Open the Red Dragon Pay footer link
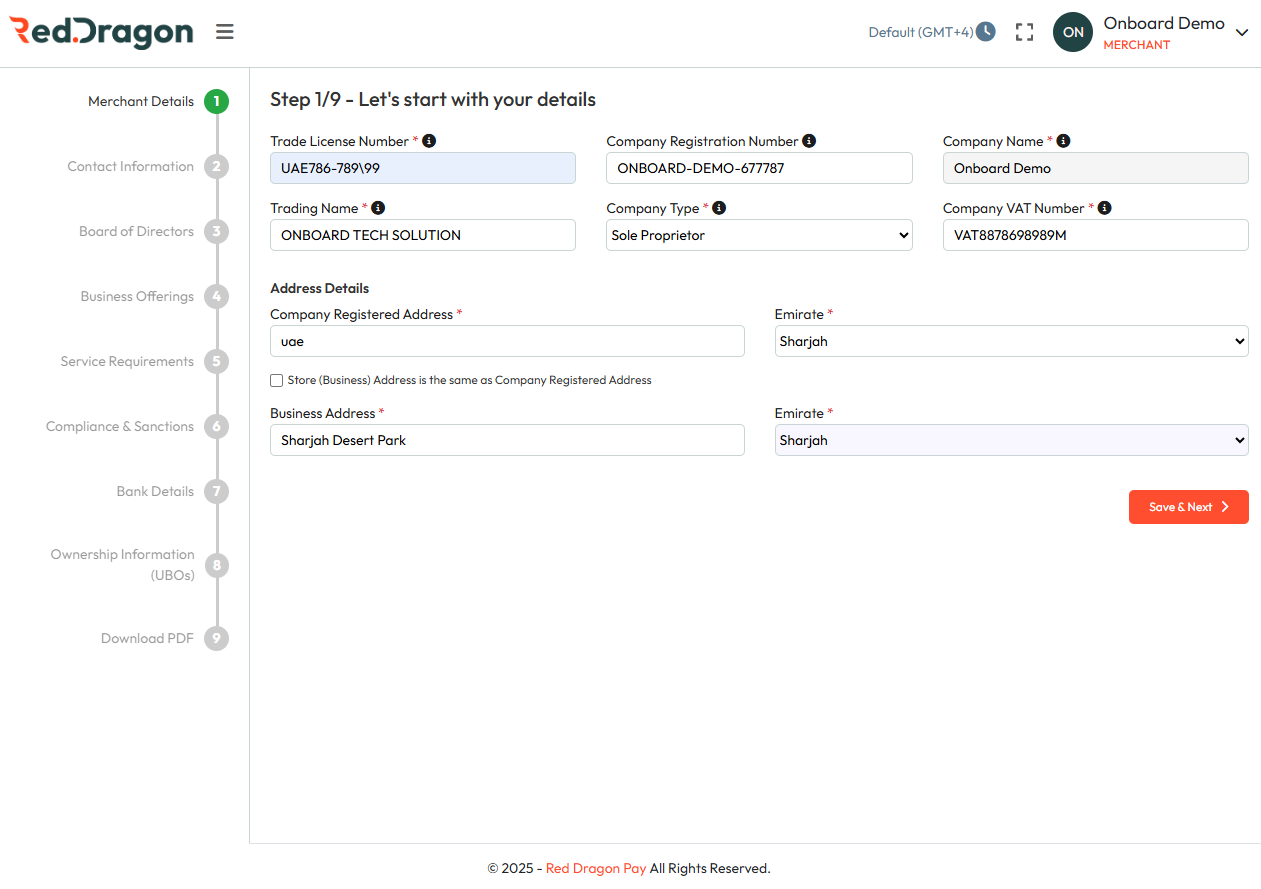The height and width of the screenshot is (889, 1261). [596, 868]
